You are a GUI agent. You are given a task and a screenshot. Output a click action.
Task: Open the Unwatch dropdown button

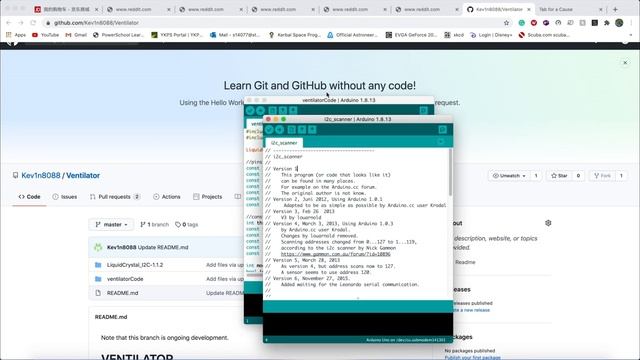(509, 176)
